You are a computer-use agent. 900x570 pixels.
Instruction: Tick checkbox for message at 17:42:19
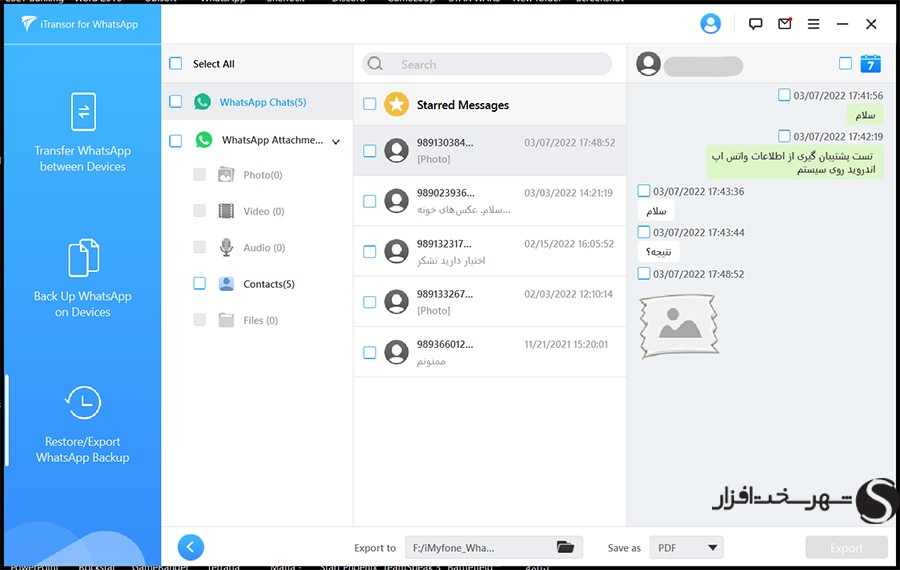[x=784, y=136]
